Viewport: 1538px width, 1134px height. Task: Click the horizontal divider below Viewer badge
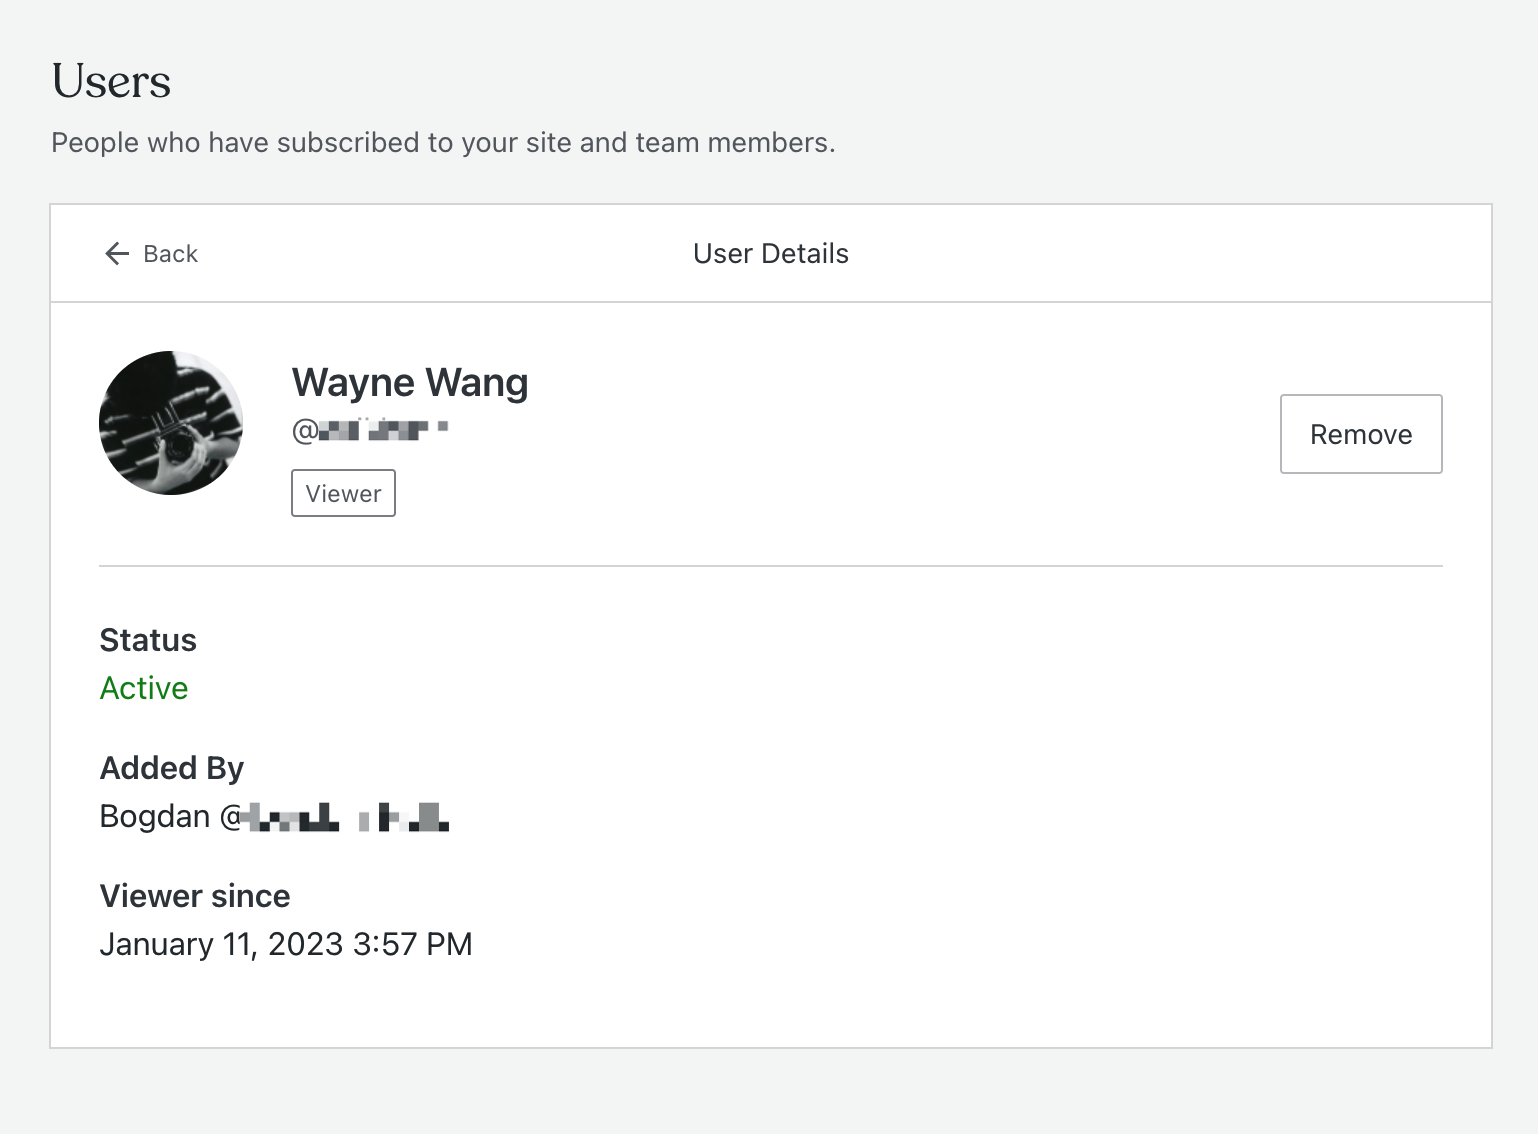point(770,566)
